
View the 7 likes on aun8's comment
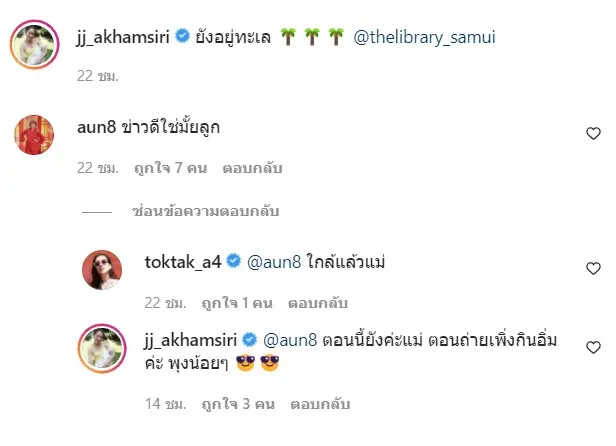170,168
